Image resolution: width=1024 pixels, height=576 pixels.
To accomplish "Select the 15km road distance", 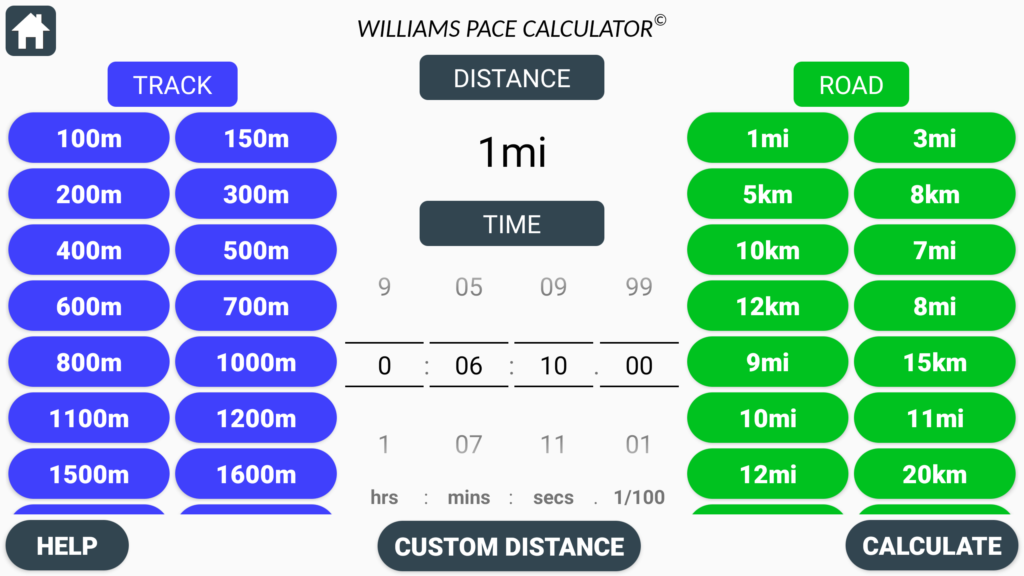I will 935,361.
